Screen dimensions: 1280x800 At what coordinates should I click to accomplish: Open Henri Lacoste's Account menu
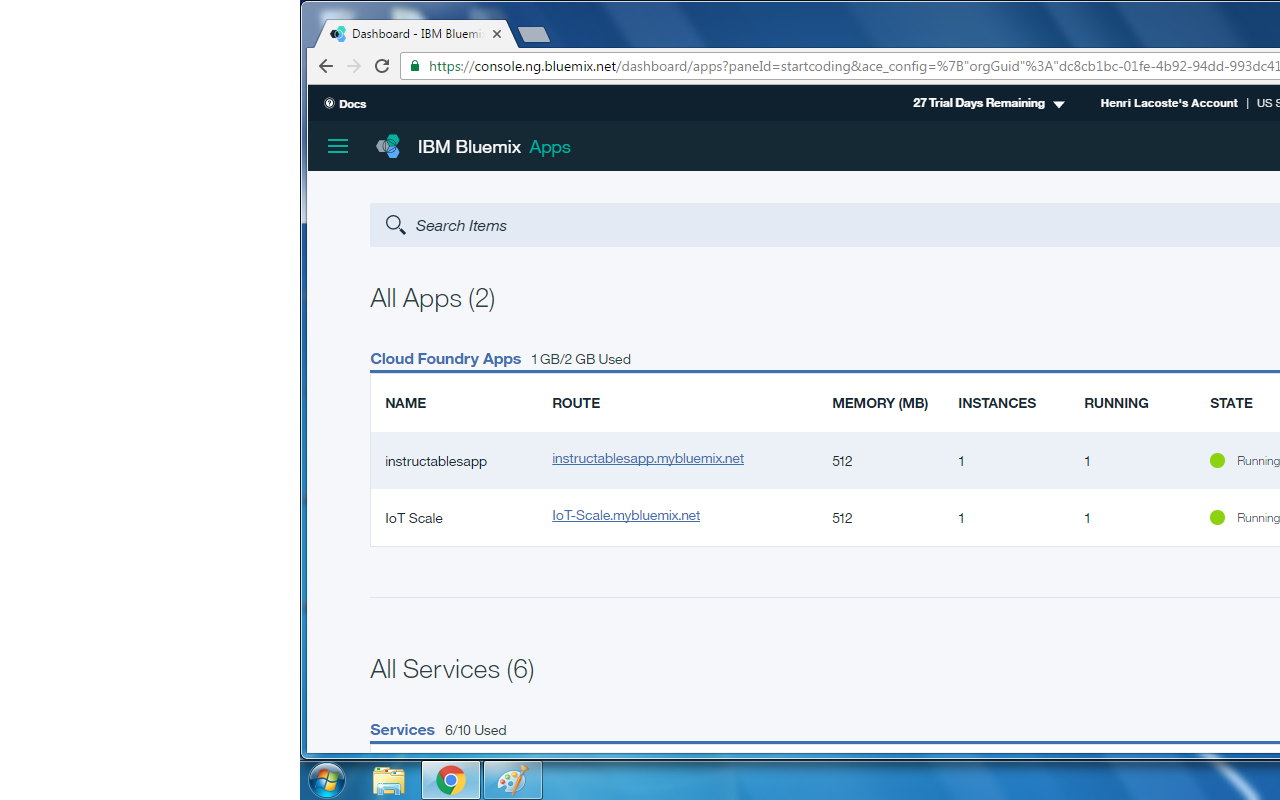click(x=1169, y=103)
